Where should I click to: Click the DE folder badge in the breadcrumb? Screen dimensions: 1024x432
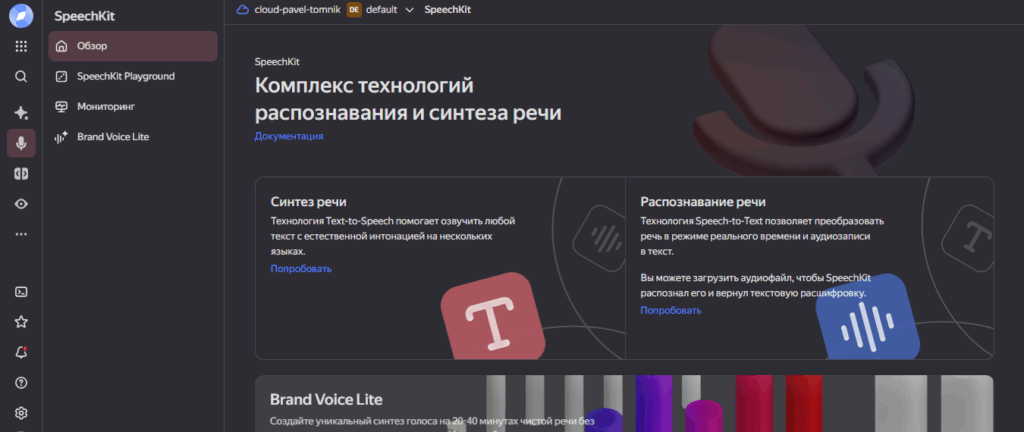point(354,10)
